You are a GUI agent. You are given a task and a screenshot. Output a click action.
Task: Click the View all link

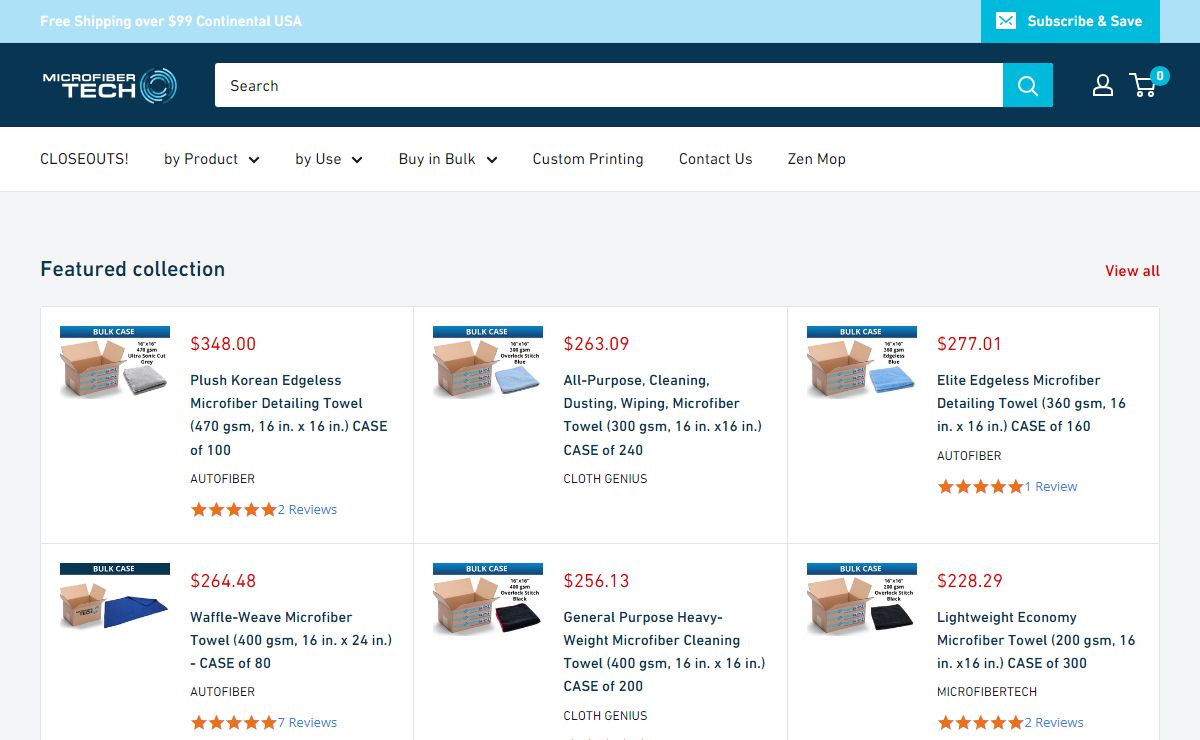click(1132, 271)
